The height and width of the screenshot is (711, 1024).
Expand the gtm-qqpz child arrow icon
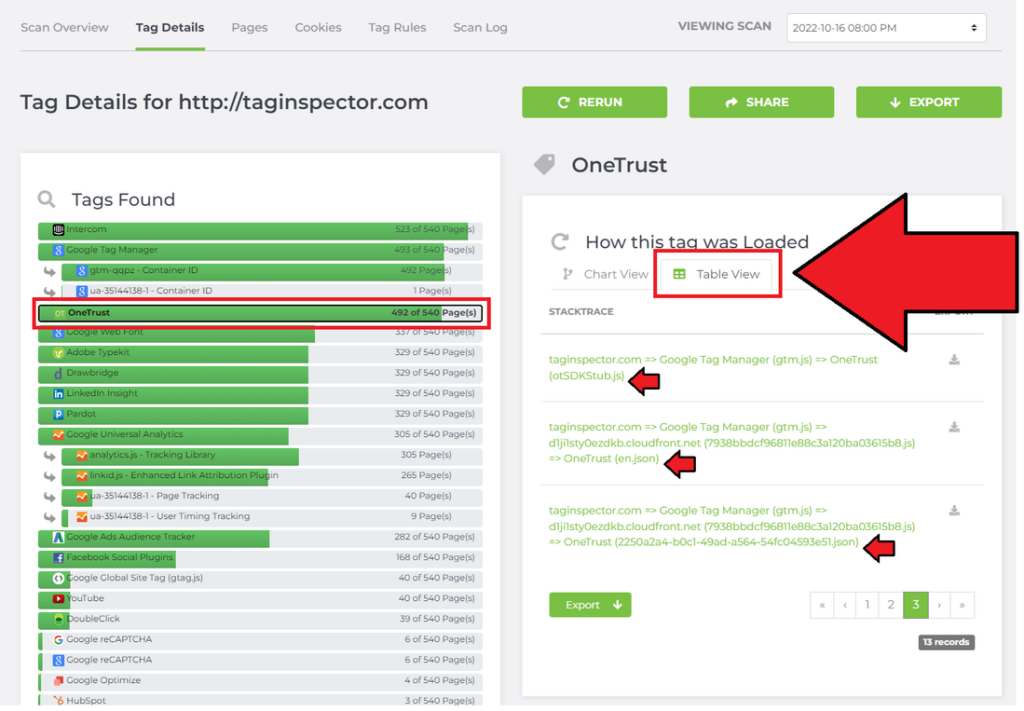point(50,271)
